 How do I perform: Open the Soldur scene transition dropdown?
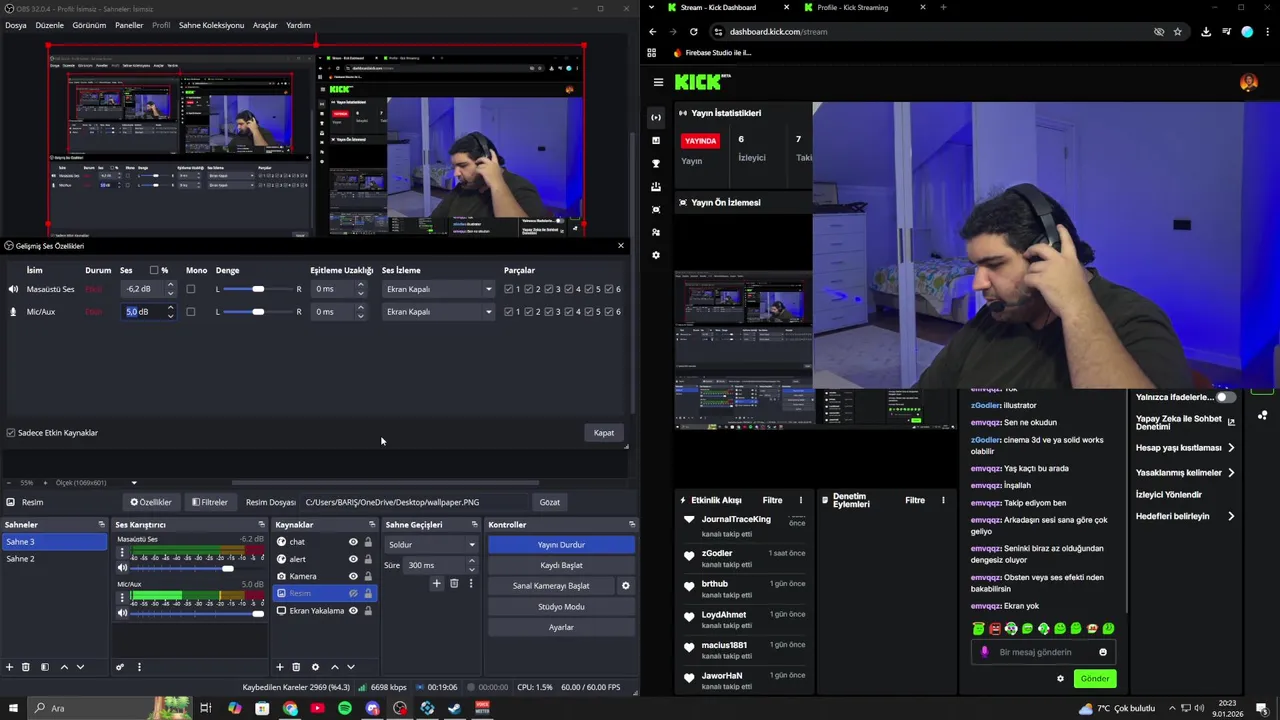coord(431,545)
